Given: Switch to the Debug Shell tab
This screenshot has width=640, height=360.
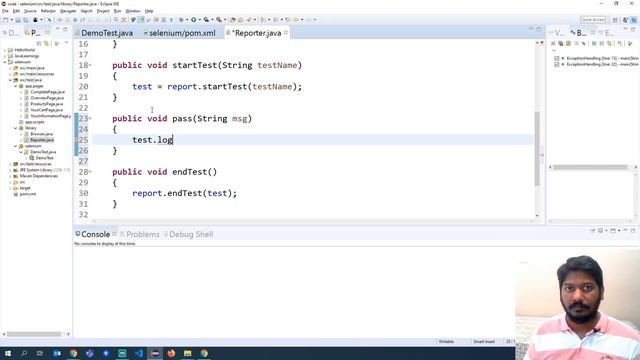Looking at the screenshot, I should click(191, 234).
